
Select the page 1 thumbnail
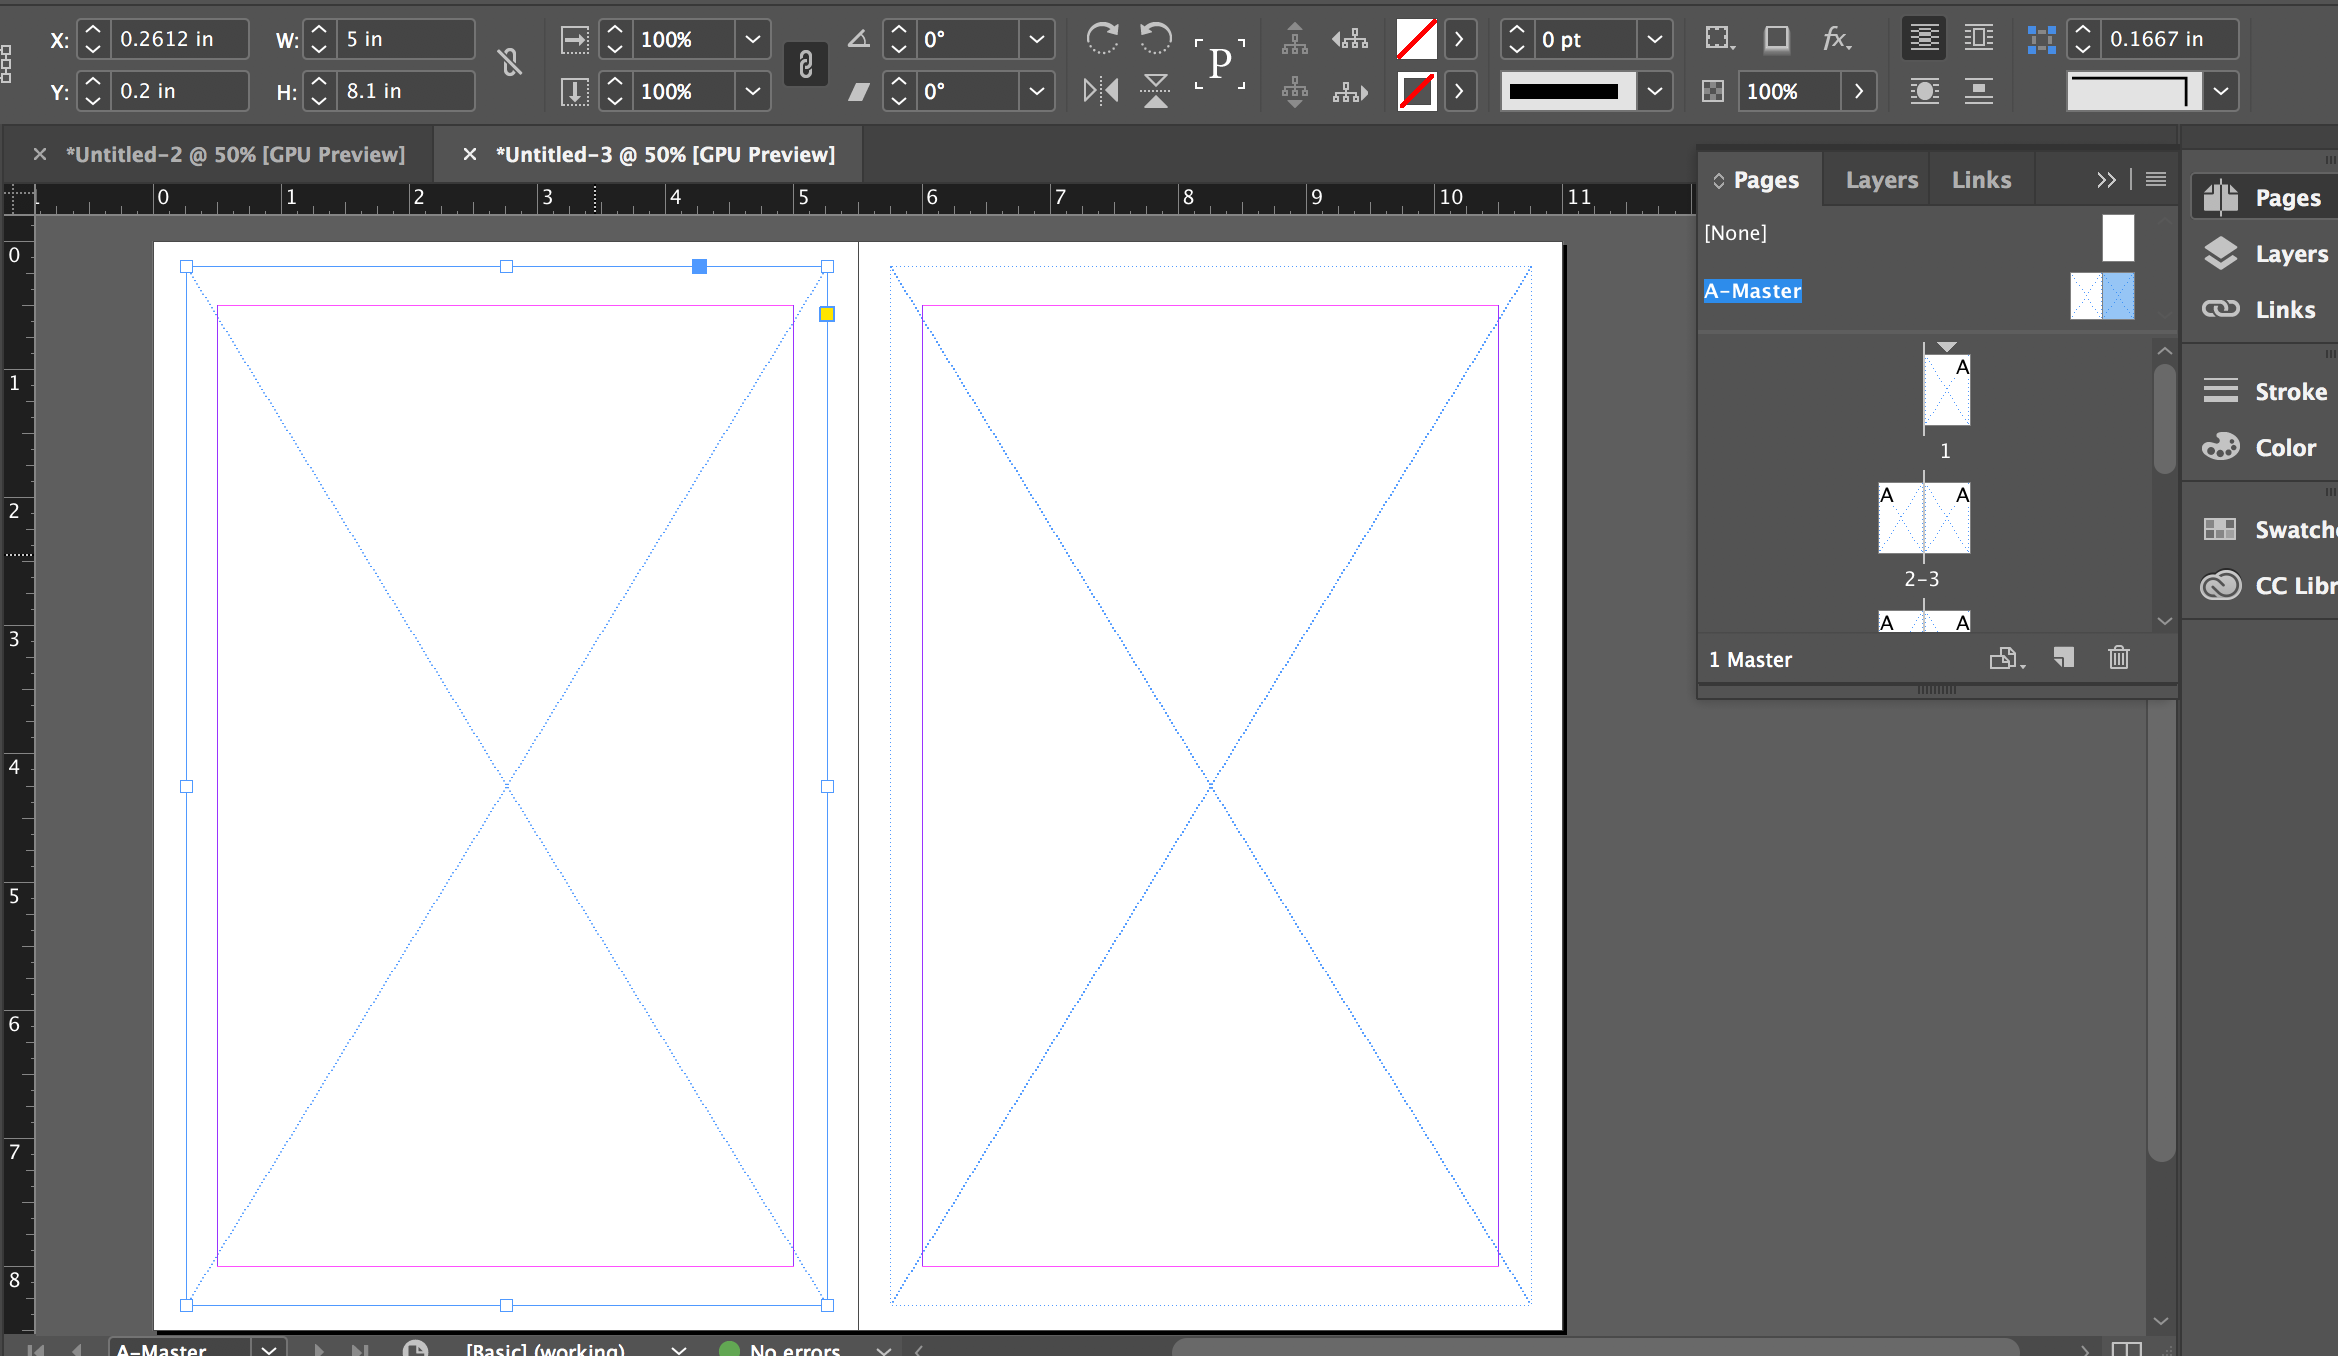[1946, 390]
